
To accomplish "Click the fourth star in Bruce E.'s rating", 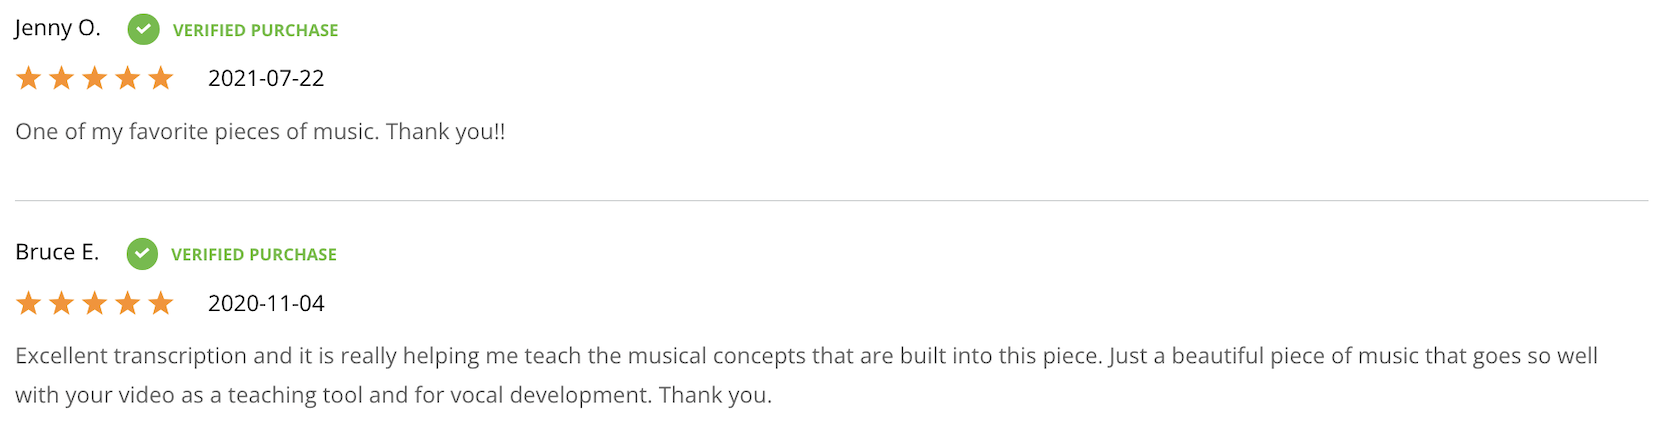I will pos(127,303).
